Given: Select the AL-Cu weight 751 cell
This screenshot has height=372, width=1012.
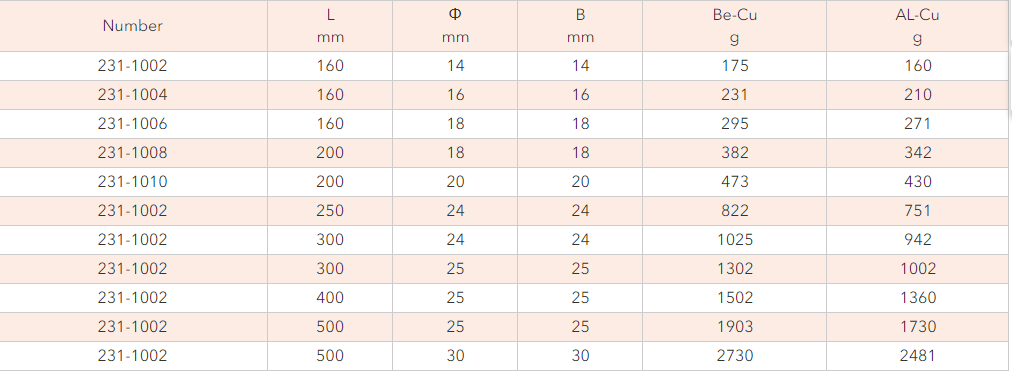Looking at the screenshot, I should point(918,211).
